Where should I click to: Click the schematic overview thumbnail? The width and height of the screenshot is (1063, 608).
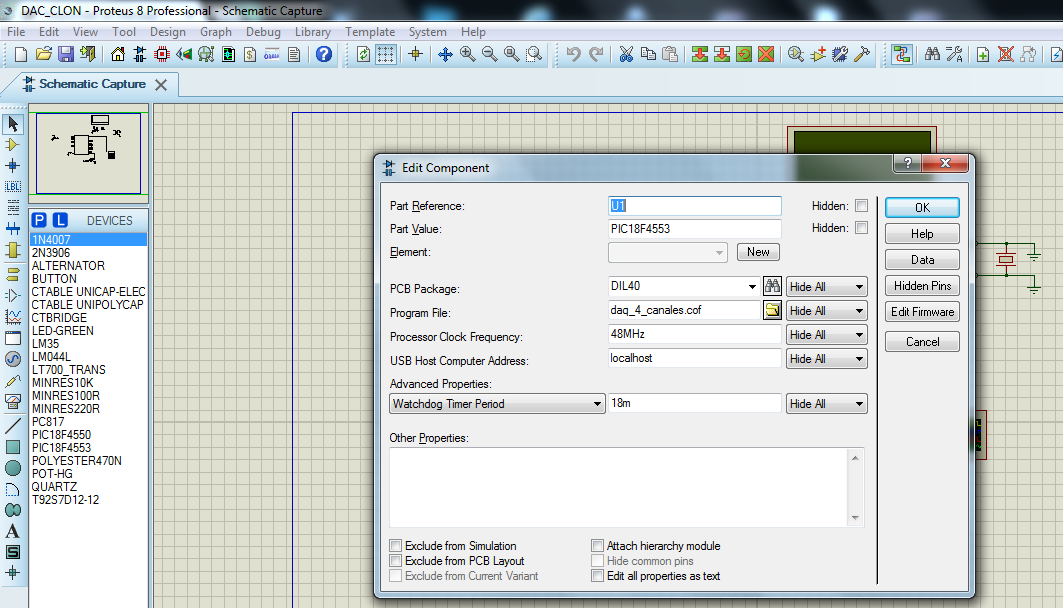coord(88,153)
